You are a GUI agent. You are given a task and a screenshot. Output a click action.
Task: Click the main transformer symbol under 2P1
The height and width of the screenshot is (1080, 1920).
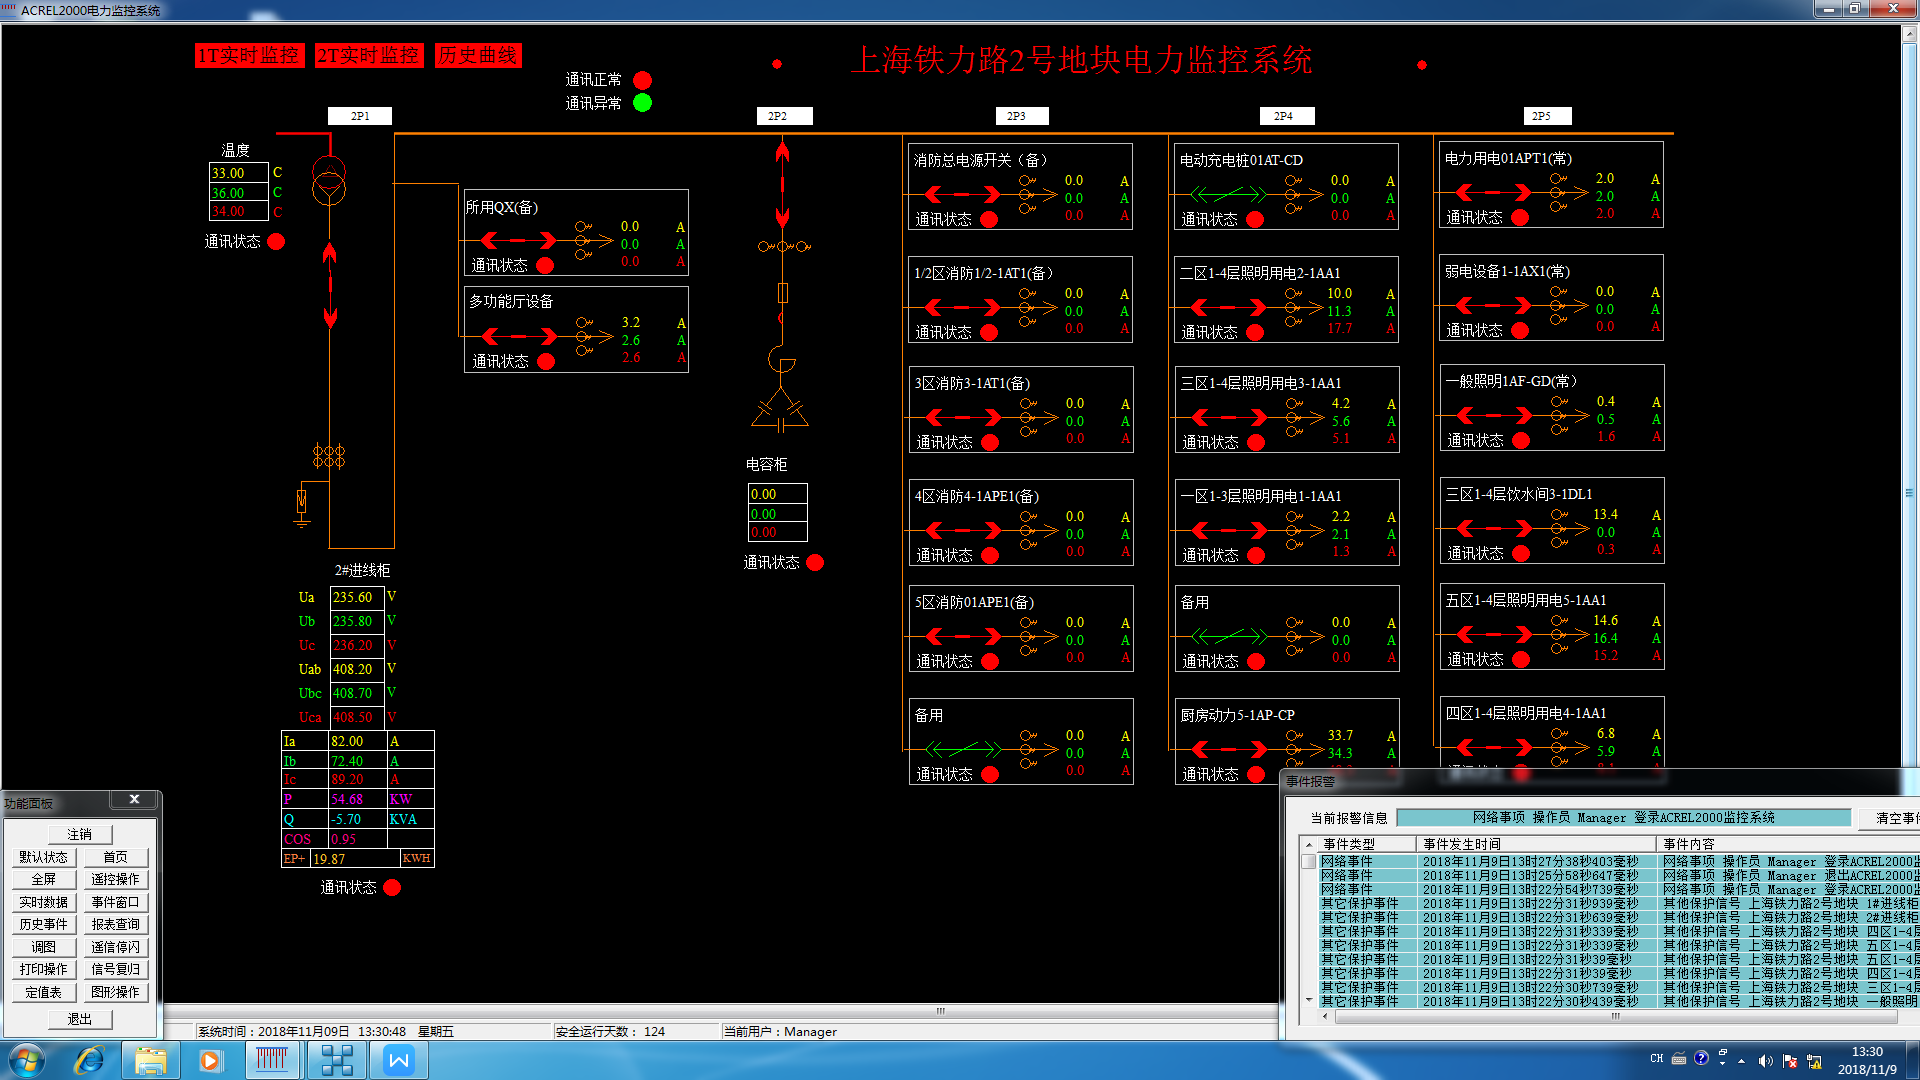tap(329, 180)
